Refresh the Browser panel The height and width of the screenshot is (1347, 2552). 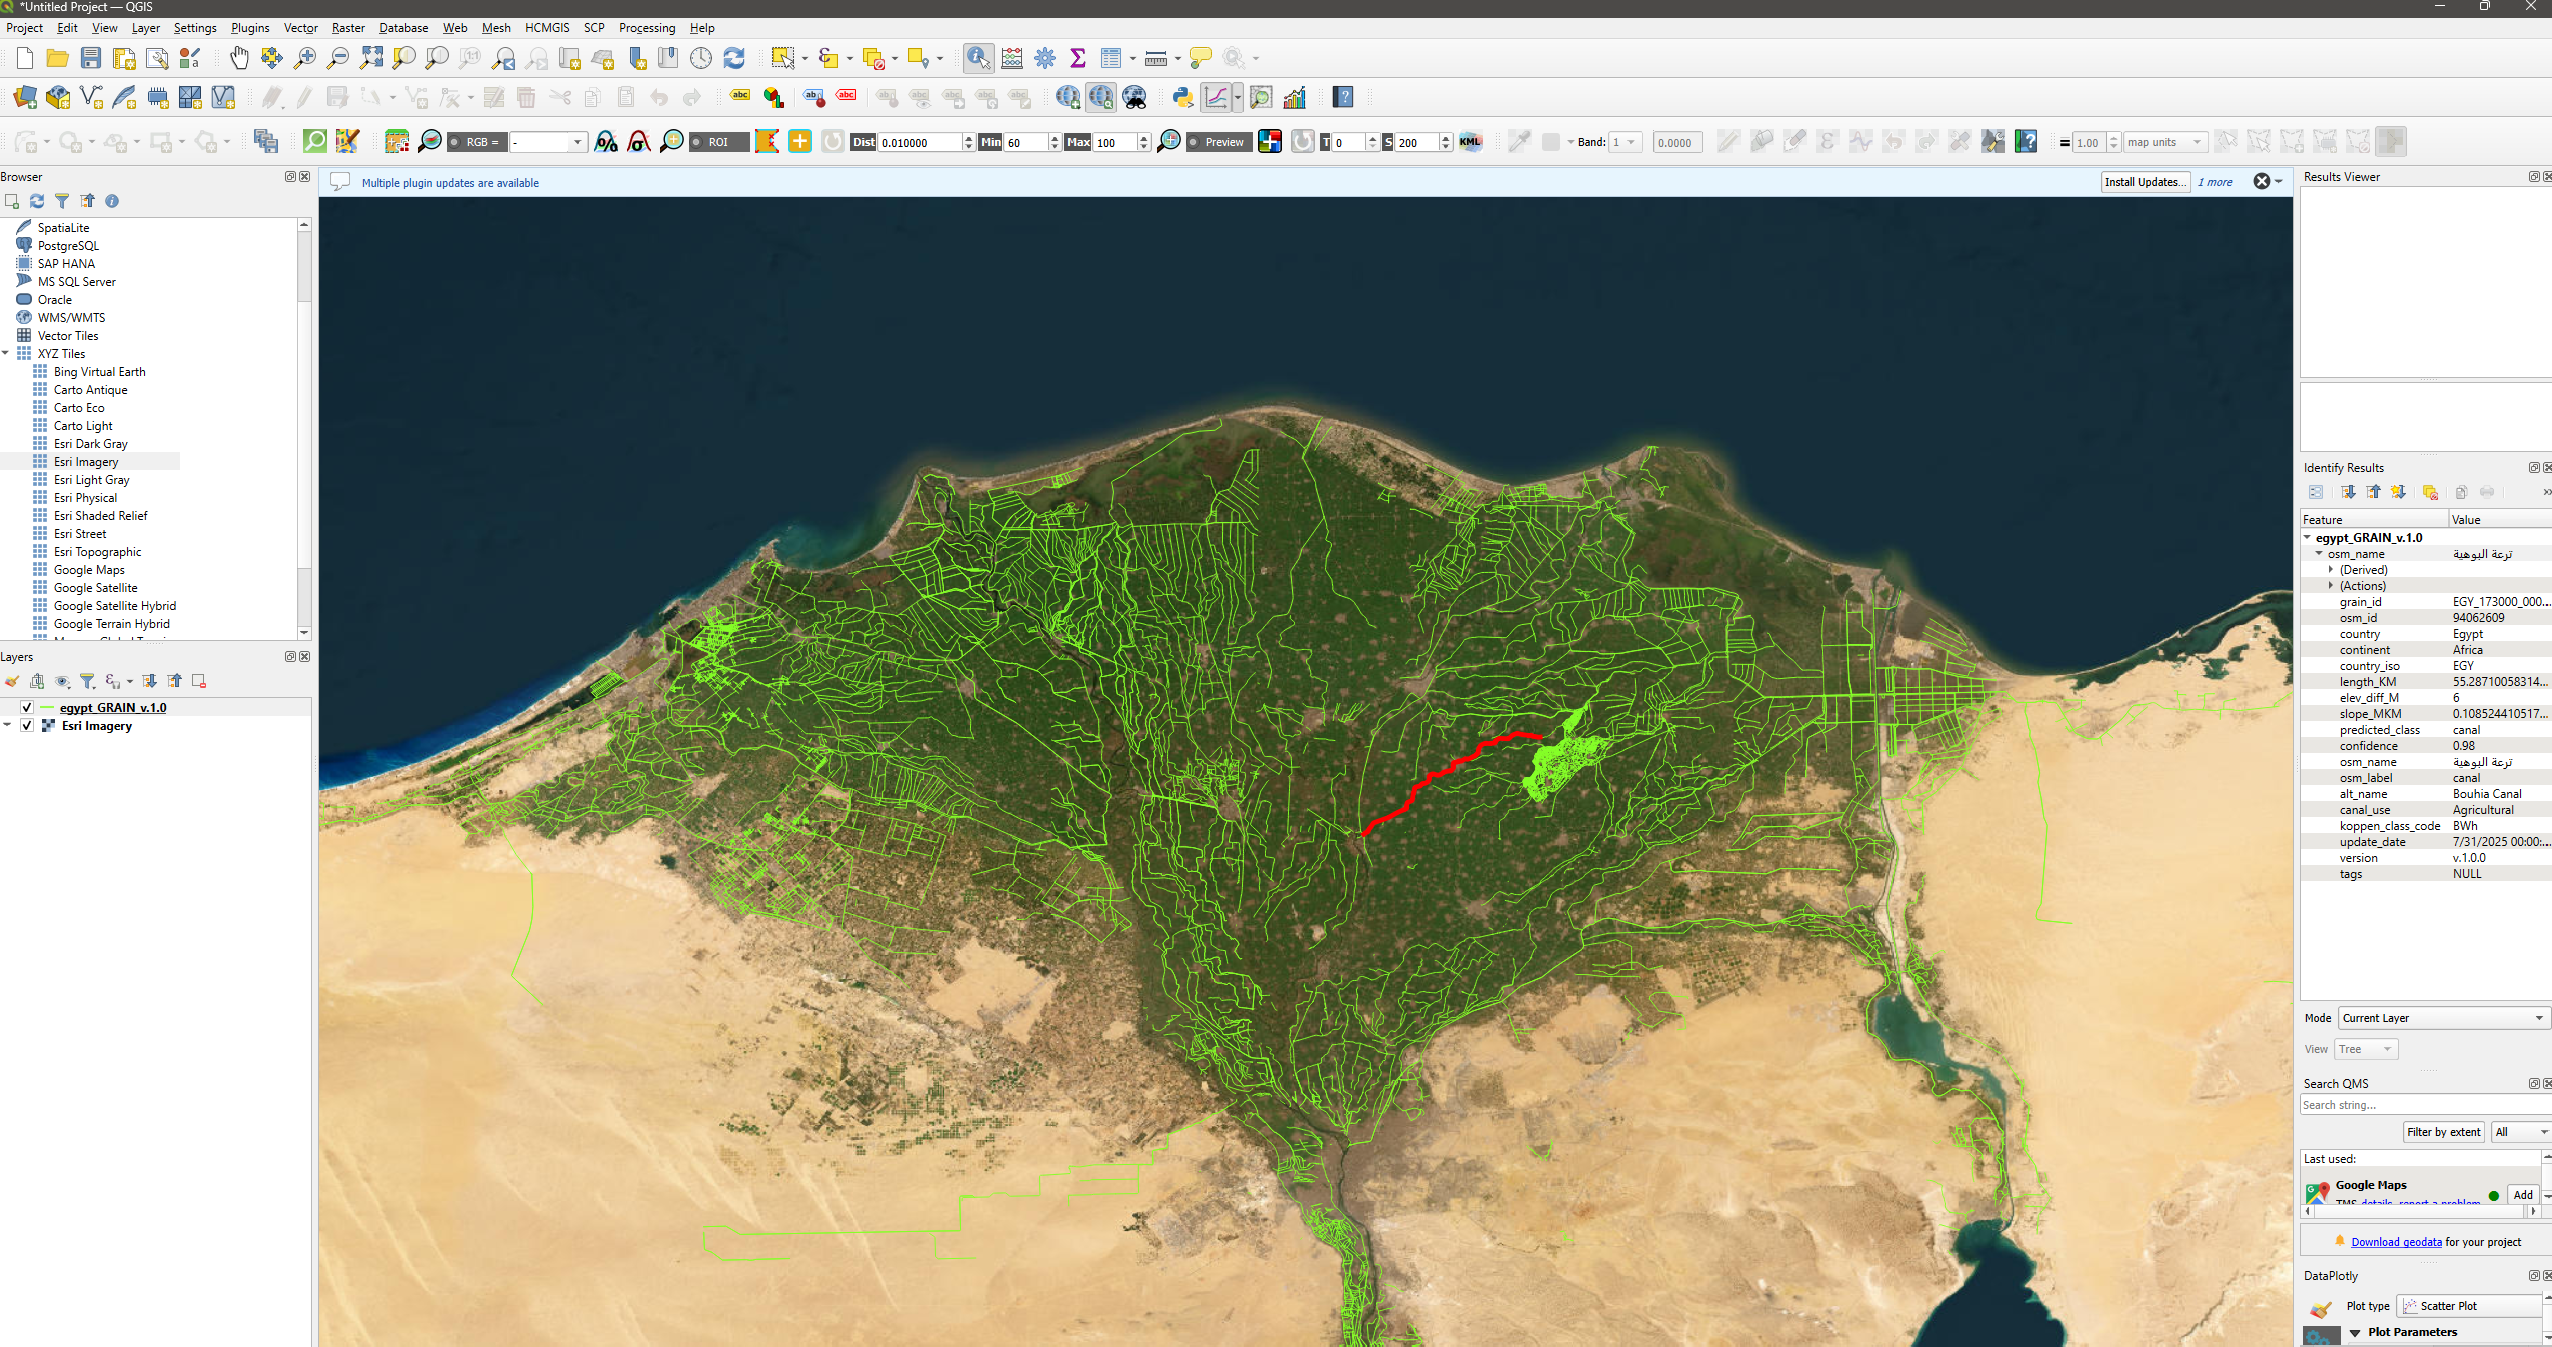point(37,201)
